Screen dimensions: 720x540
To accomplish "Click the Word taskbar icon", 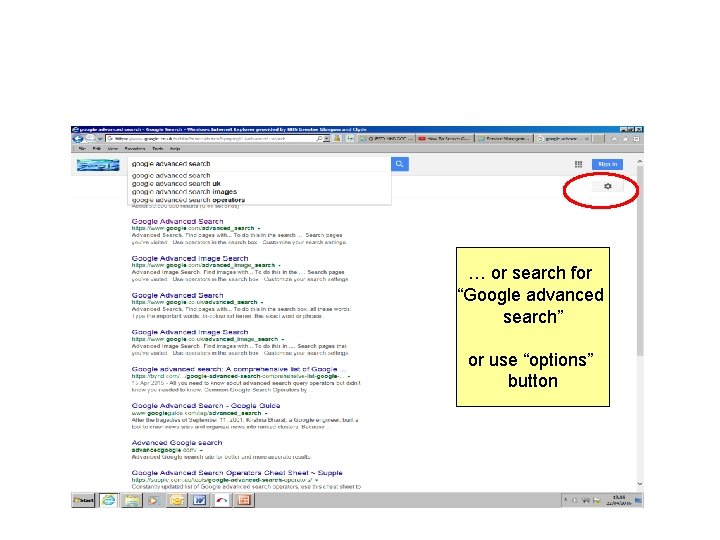I will pos(199,500).
